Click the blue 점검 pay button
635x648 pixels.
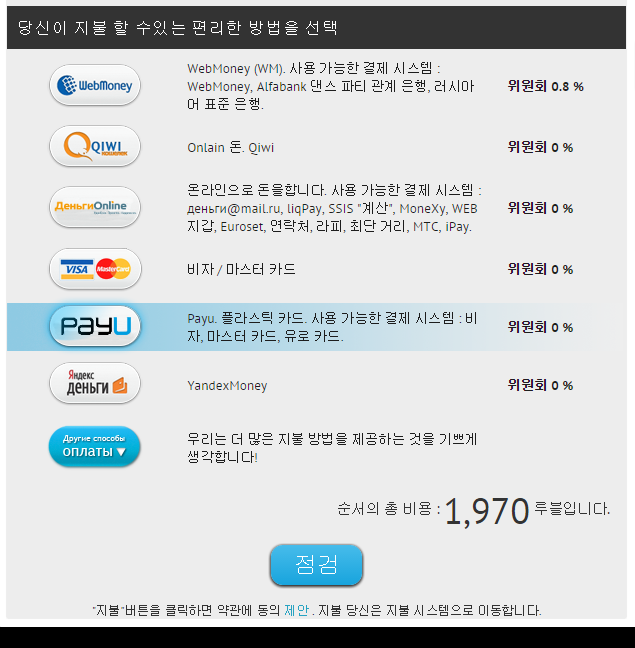316,565
